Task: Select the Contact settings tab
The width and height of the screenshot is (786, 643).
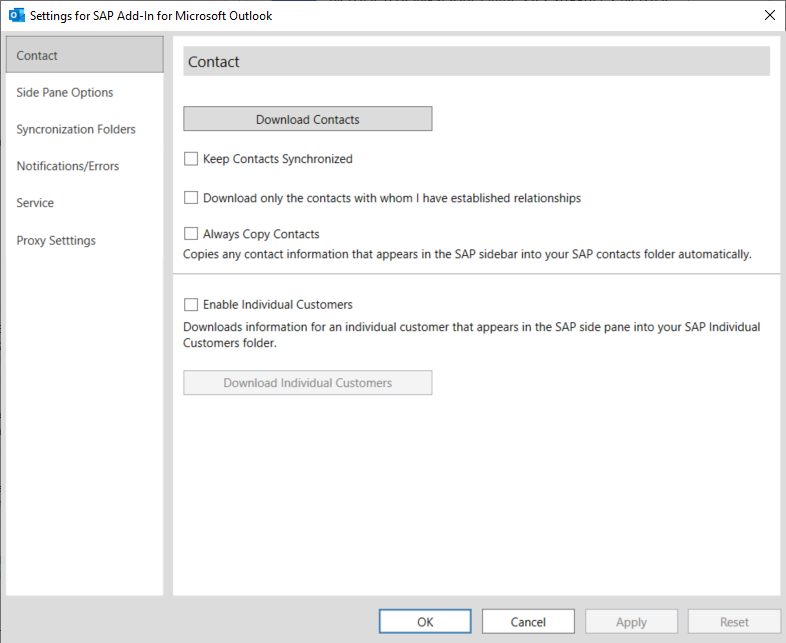Action: (85, 55)
